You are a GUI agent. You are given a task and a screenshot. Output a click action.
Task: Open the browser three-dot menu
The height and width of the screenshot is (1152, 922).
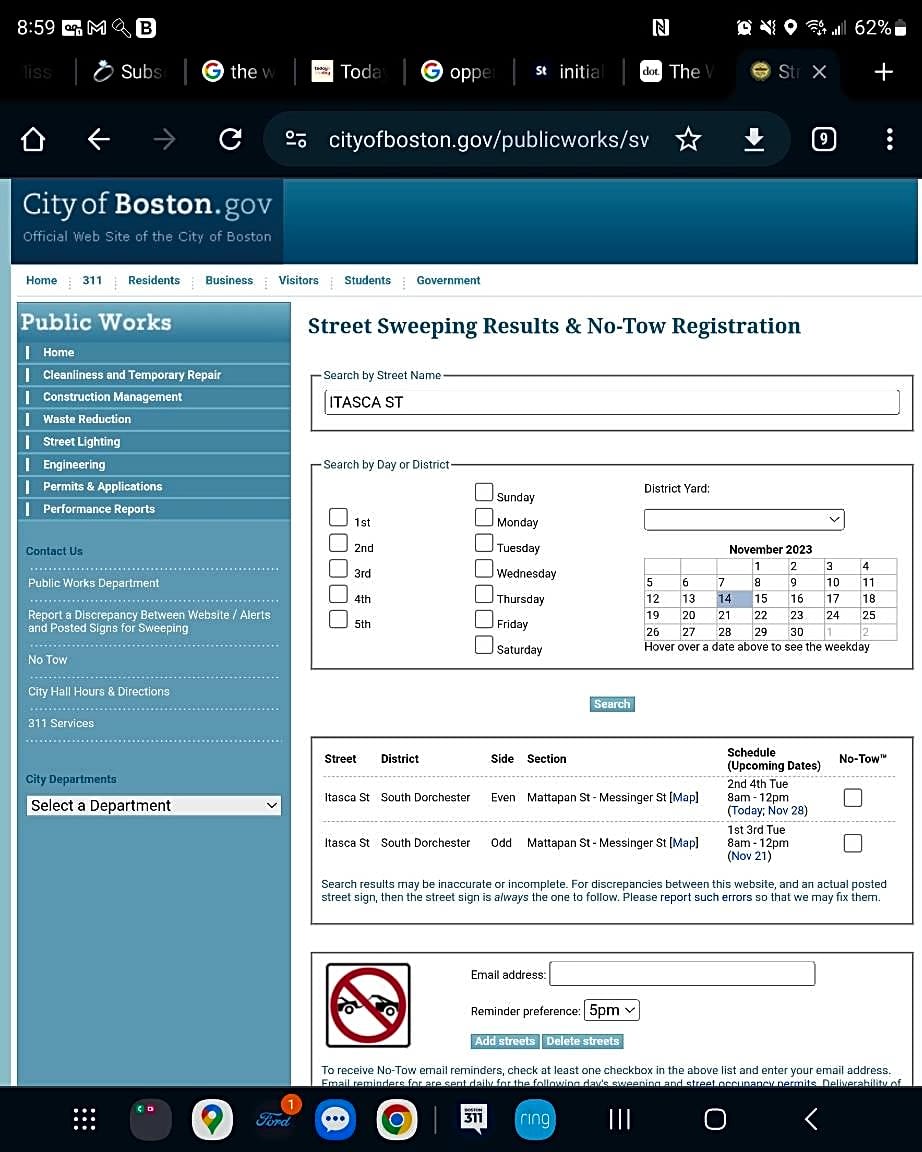pos(890,139)
